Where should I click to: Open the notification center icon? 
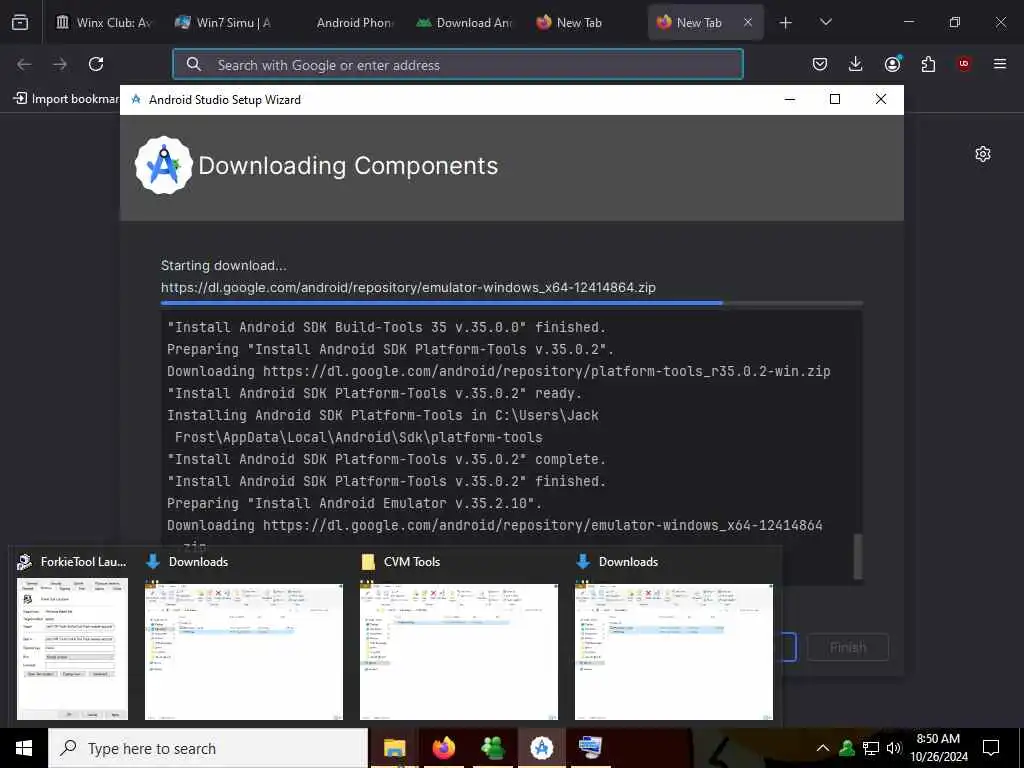(991, 748)
